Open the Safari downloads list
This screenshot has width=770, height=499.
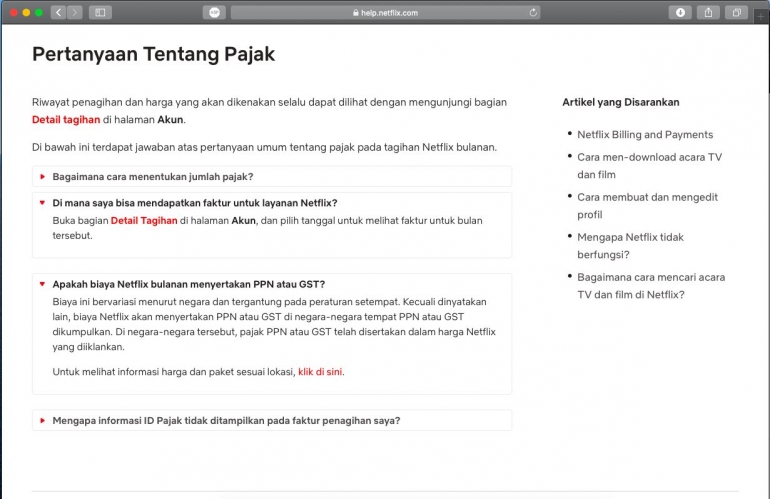(681, 12)
